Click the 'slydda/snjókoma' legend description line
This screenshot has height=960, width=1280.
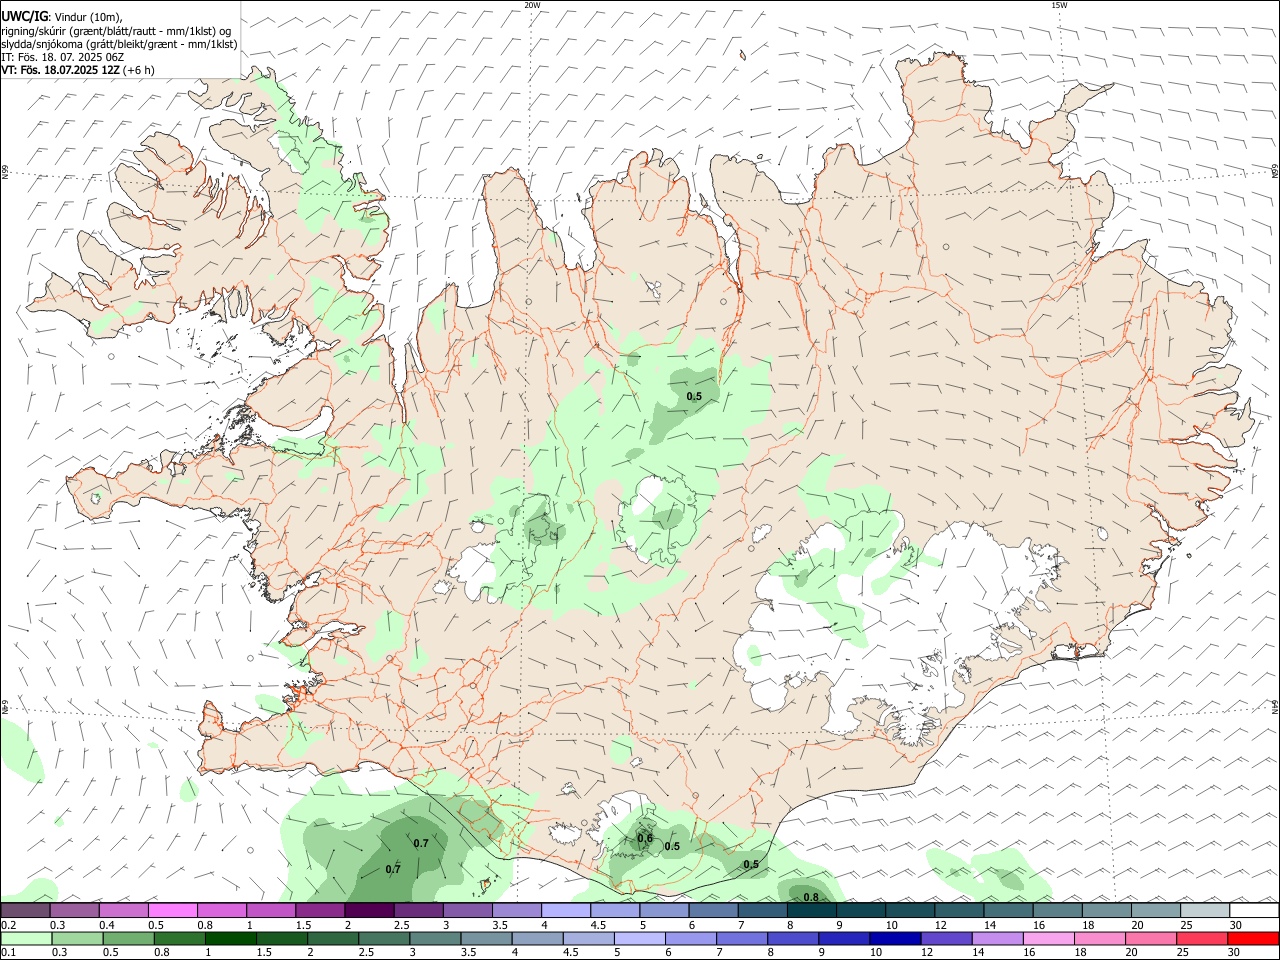[119, 44]
